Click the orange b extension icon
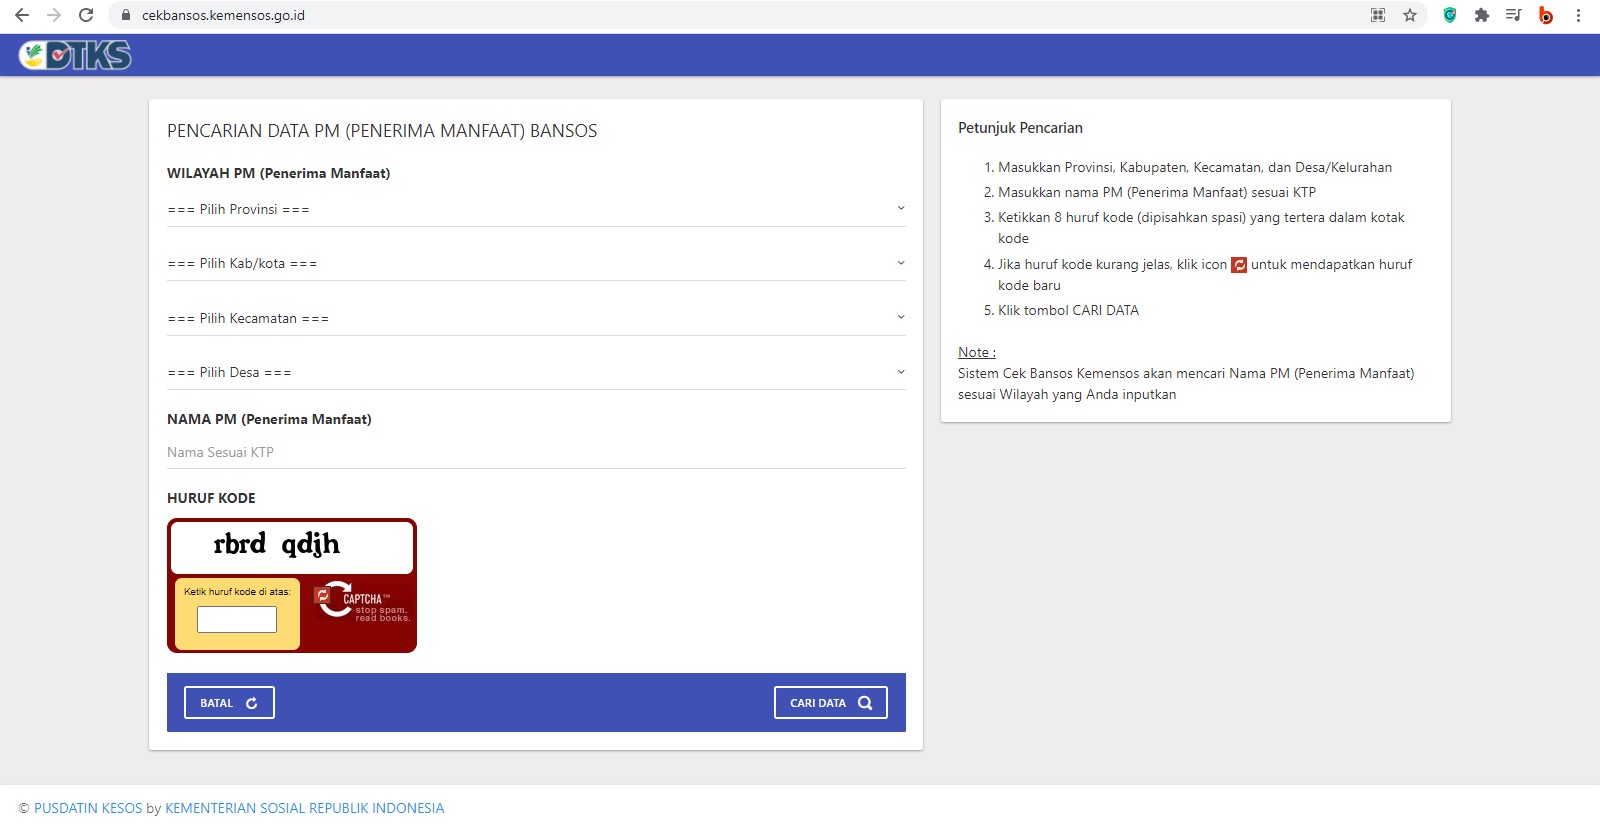 pos(1546,15)
